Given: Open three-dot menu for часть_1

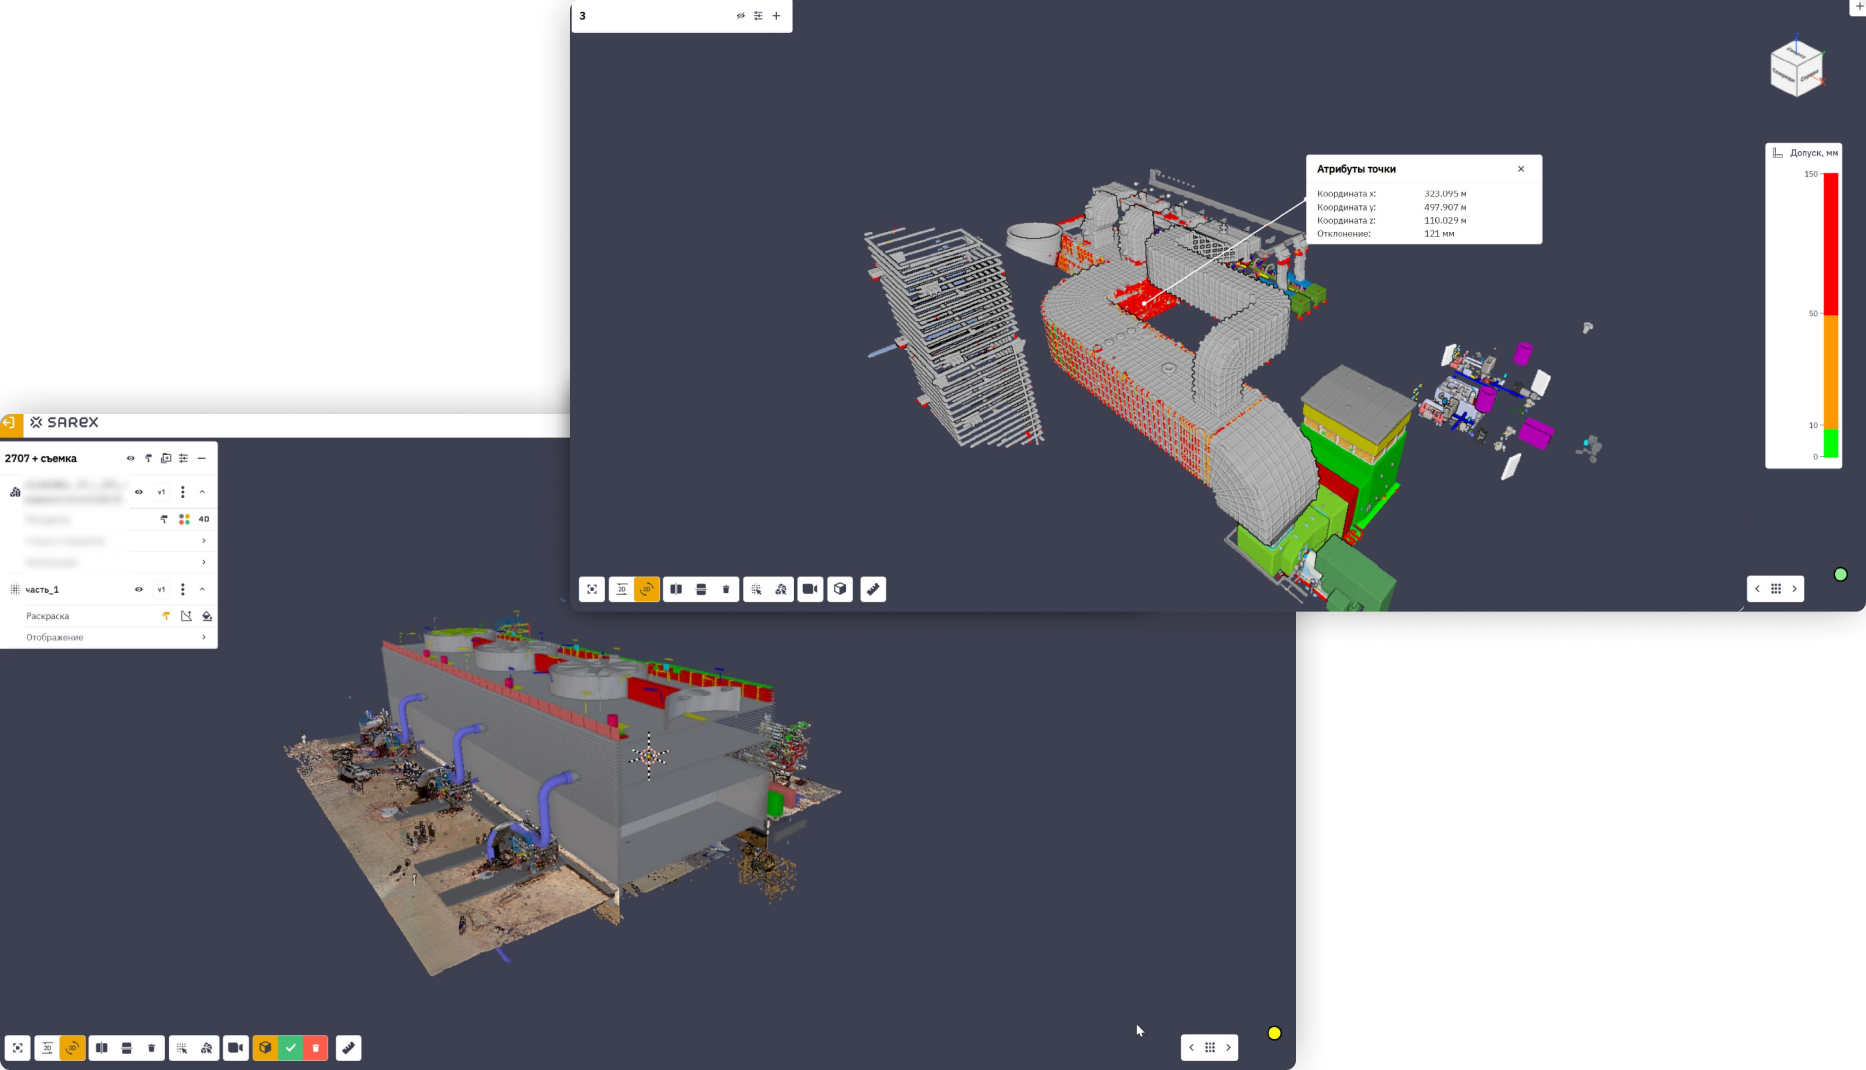Looking at the screenshot, I should (182, 589).
